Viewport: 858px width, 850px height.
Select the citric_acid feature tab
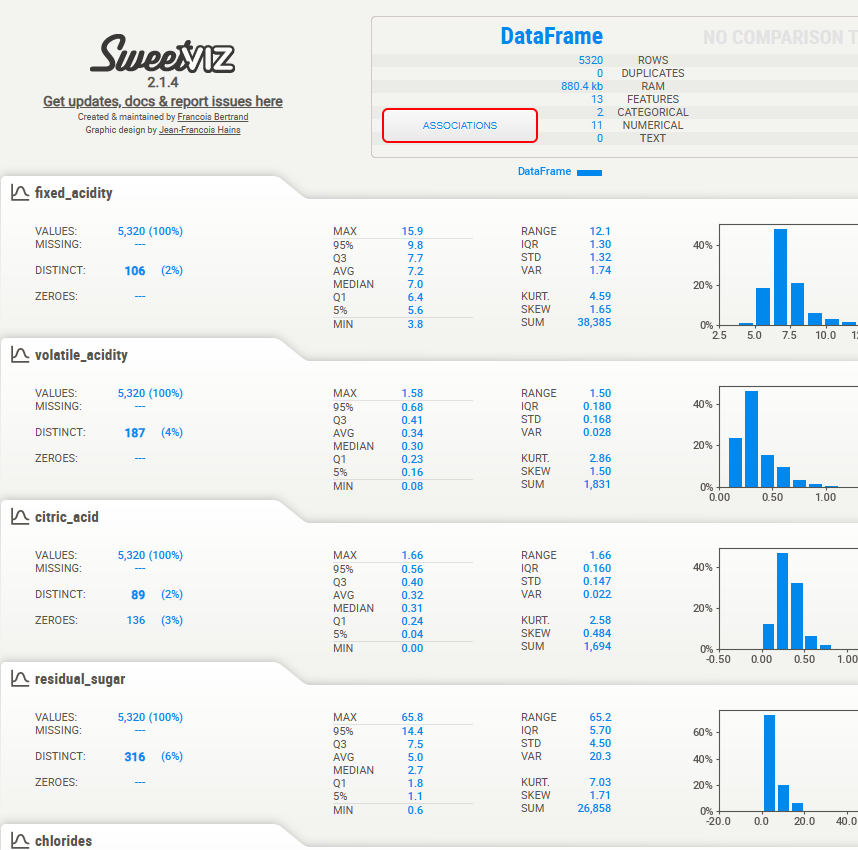pyautogui.click(x=67, y=517)
